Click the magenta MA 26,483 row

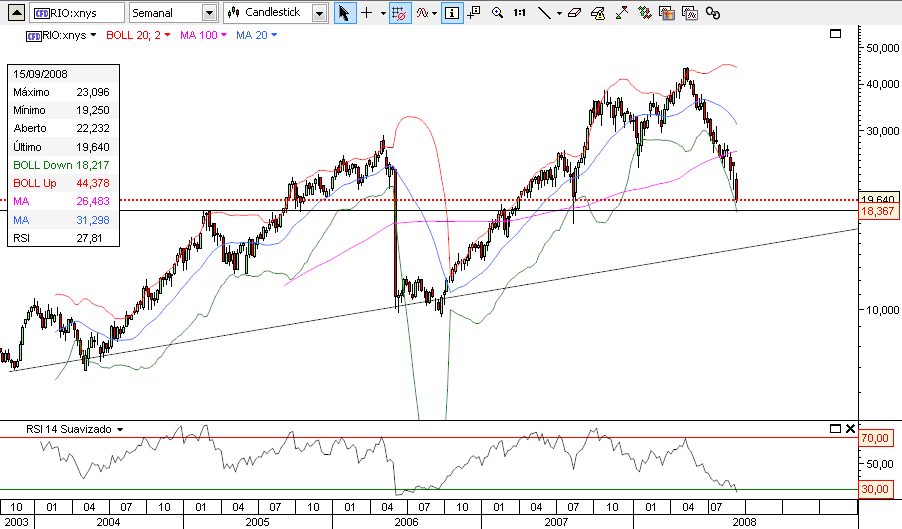[x=63, y=201]
